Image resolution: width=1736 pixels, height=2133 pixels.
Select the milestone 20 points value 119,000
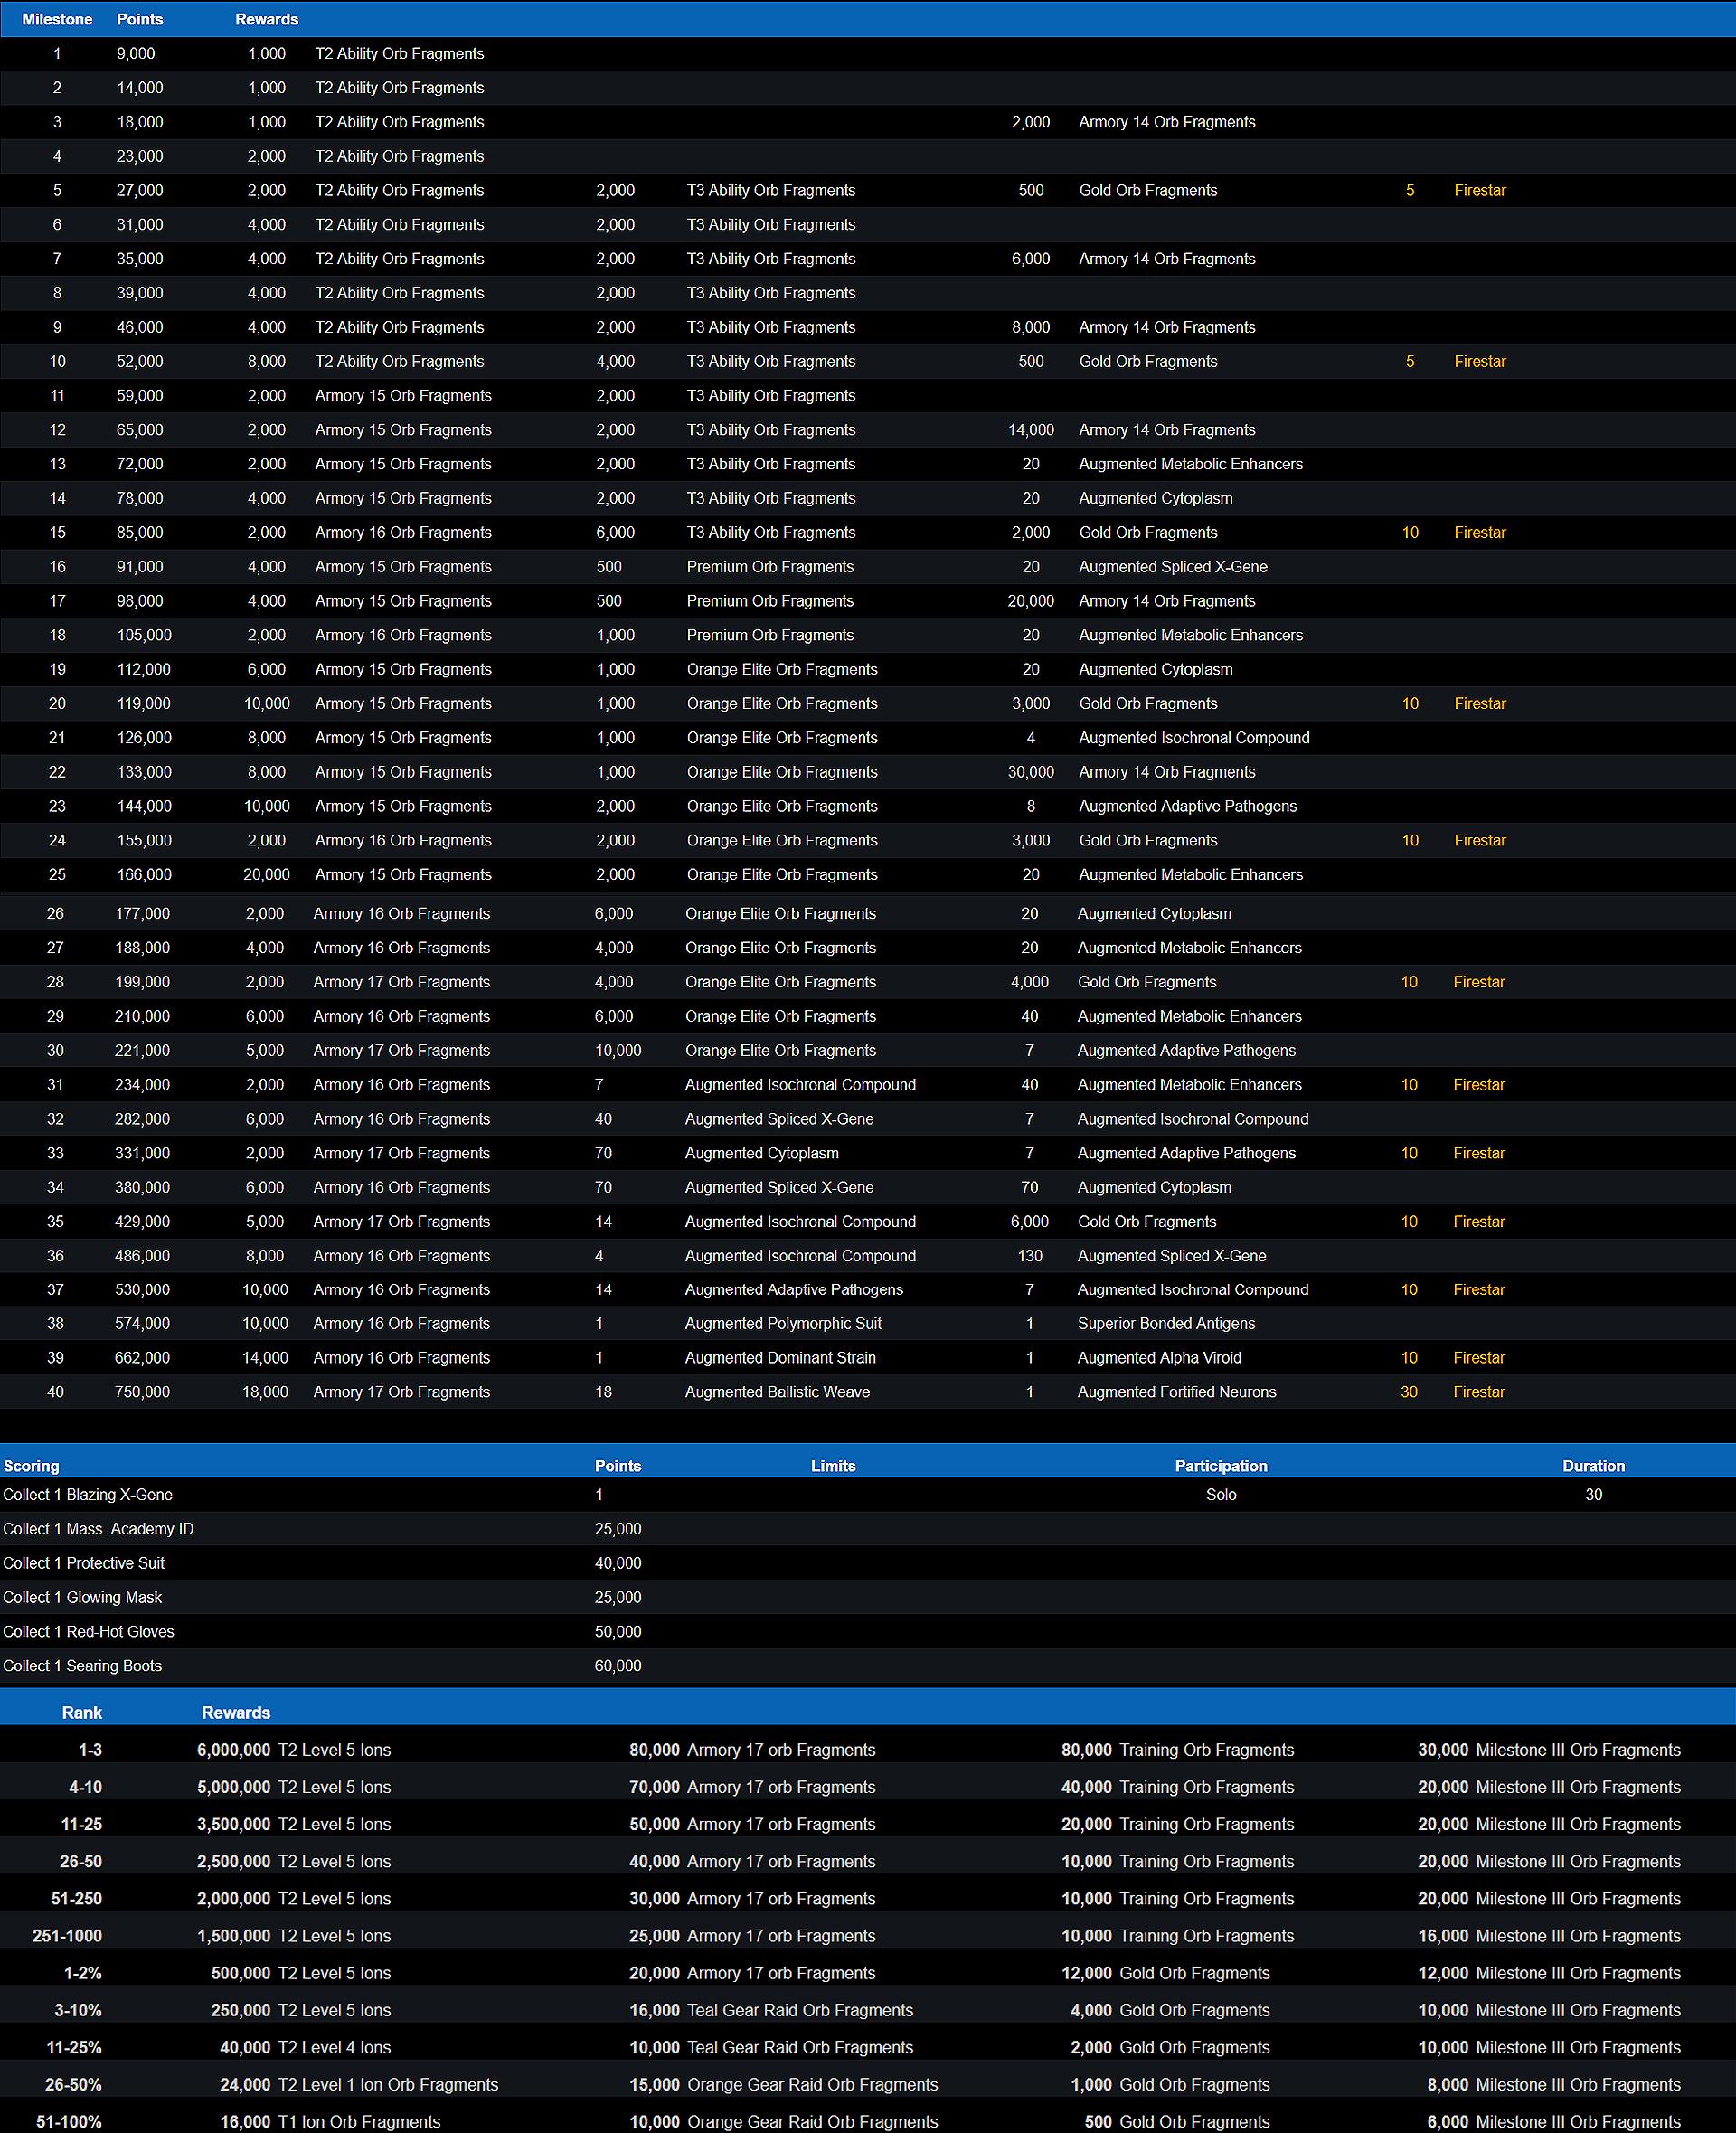pos(143,704)
